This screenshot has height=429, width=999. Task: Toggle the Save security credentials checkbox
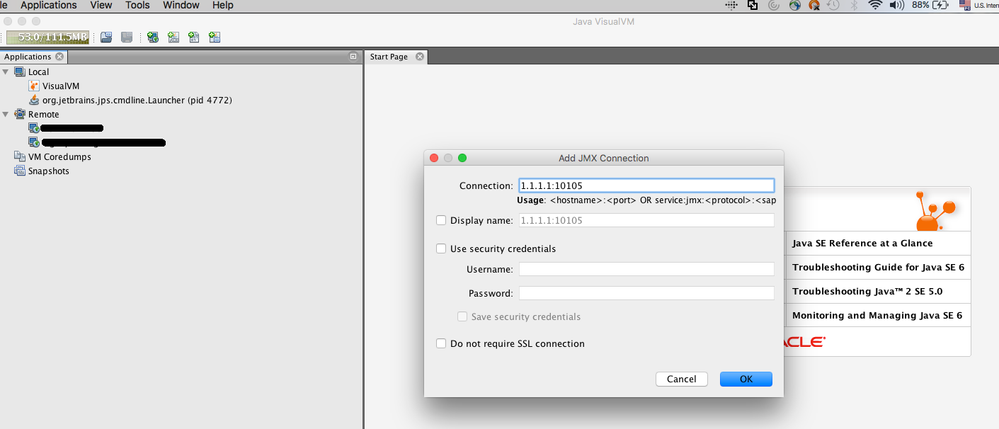(463, 317)
